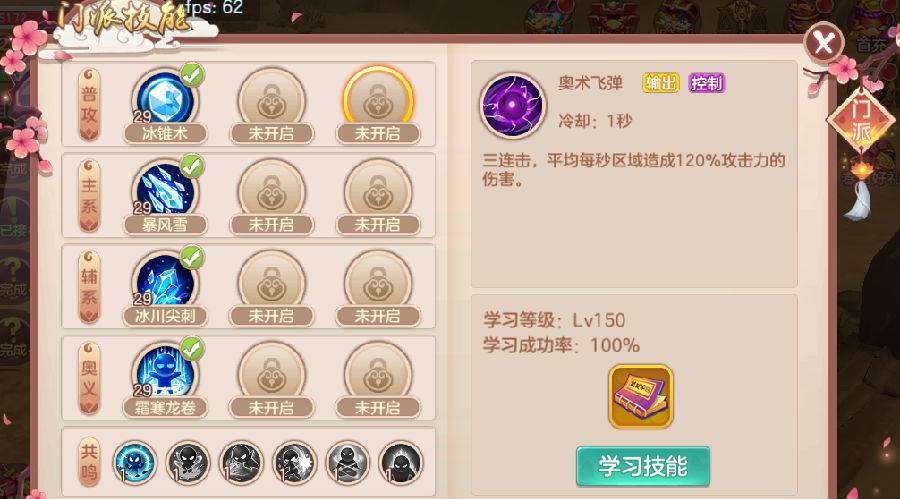Select the 冰川尖刺 glacier spike skill icon
Viewport: 900px width, 499px height.
tap(165, 283)
